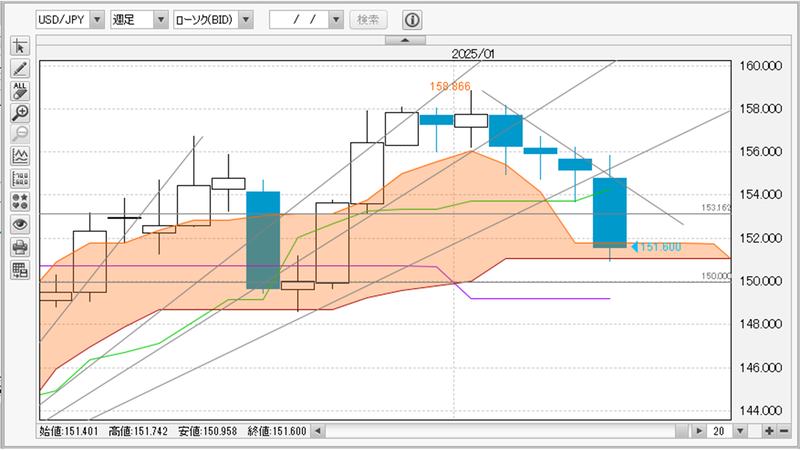Open the symbols and marks icon

click(x=20, y=202)
